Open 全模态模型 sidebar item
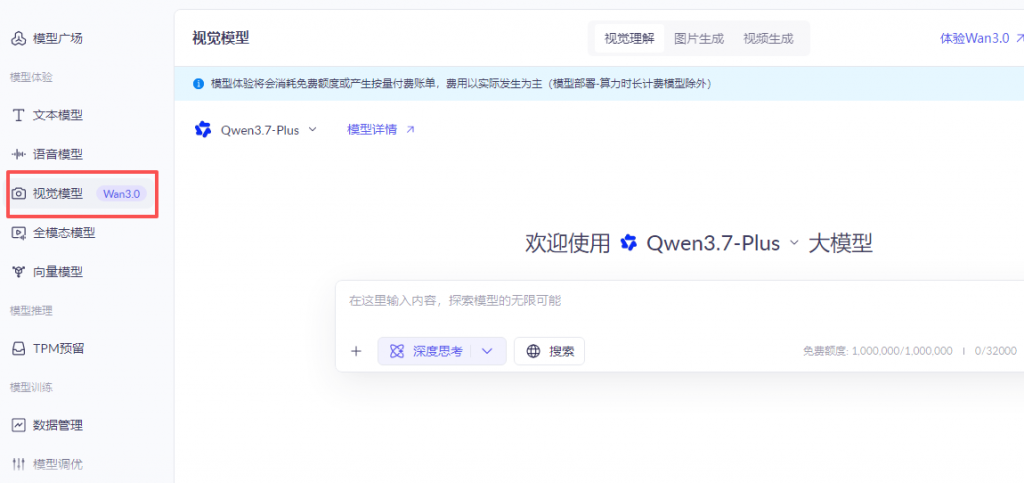The image size is (1024, 483). (x=64, y=232)
